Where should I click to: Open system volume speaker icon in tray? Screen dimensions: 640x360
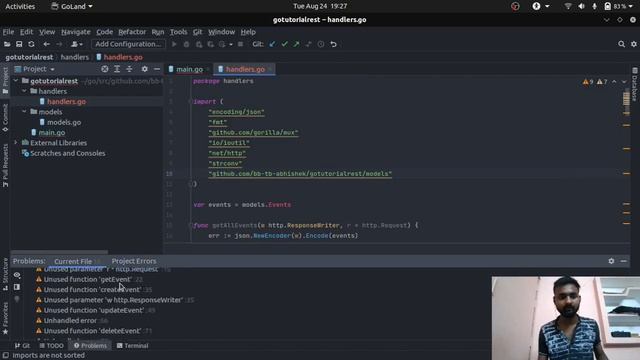point(581,6)
